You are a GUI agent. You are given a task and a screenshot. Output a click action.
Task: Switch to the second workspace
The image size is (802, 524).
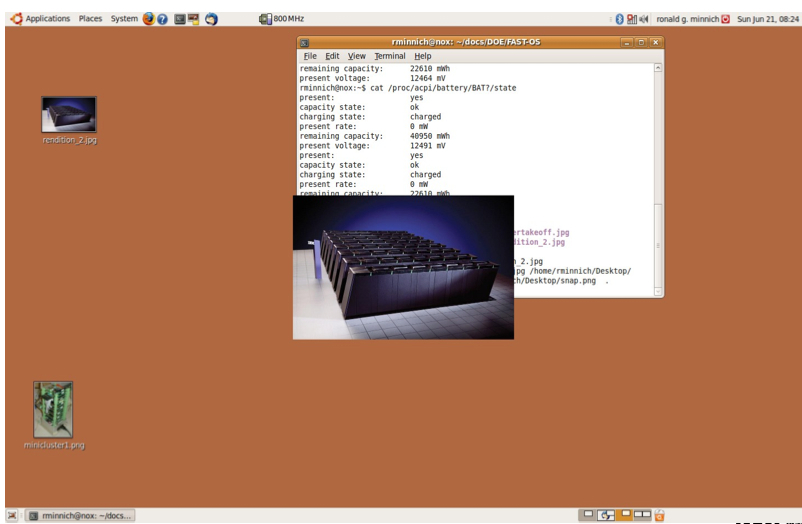606,515
